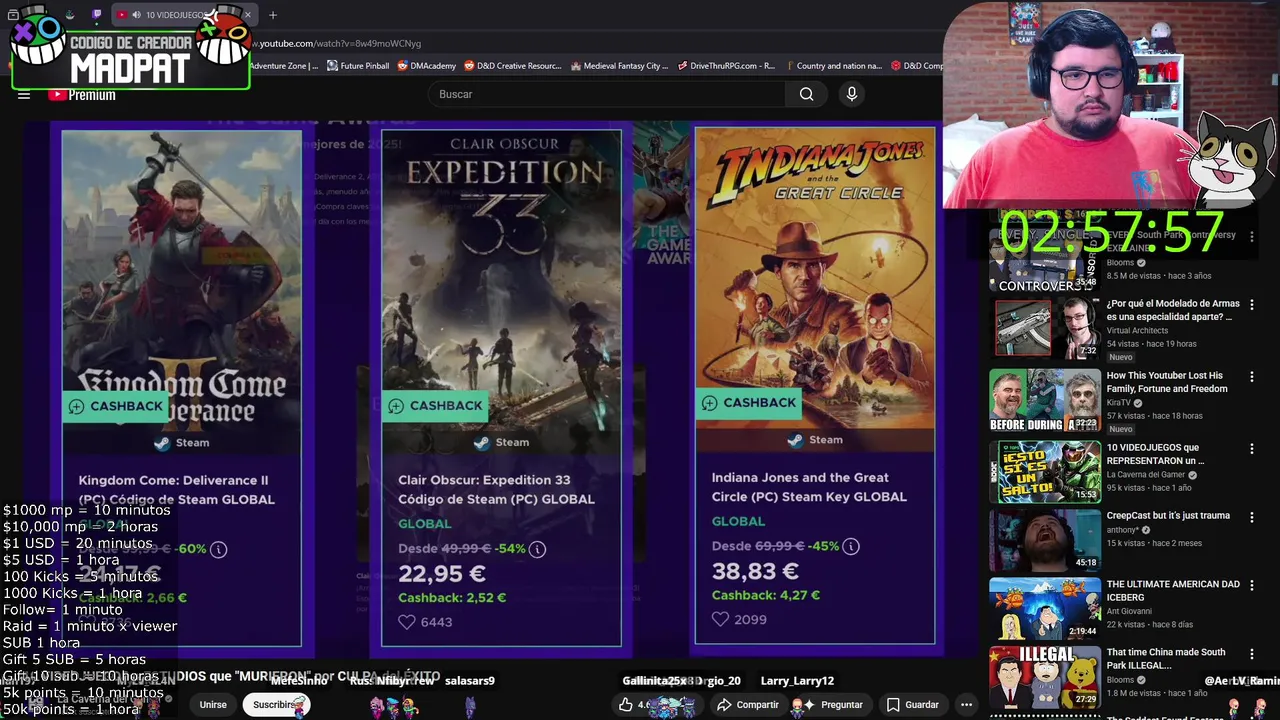This screenshot has width=1280, height=720.
Task: Open options for CreepCast trauma video
Action: pyautogui.click(x=1251, y=517)
